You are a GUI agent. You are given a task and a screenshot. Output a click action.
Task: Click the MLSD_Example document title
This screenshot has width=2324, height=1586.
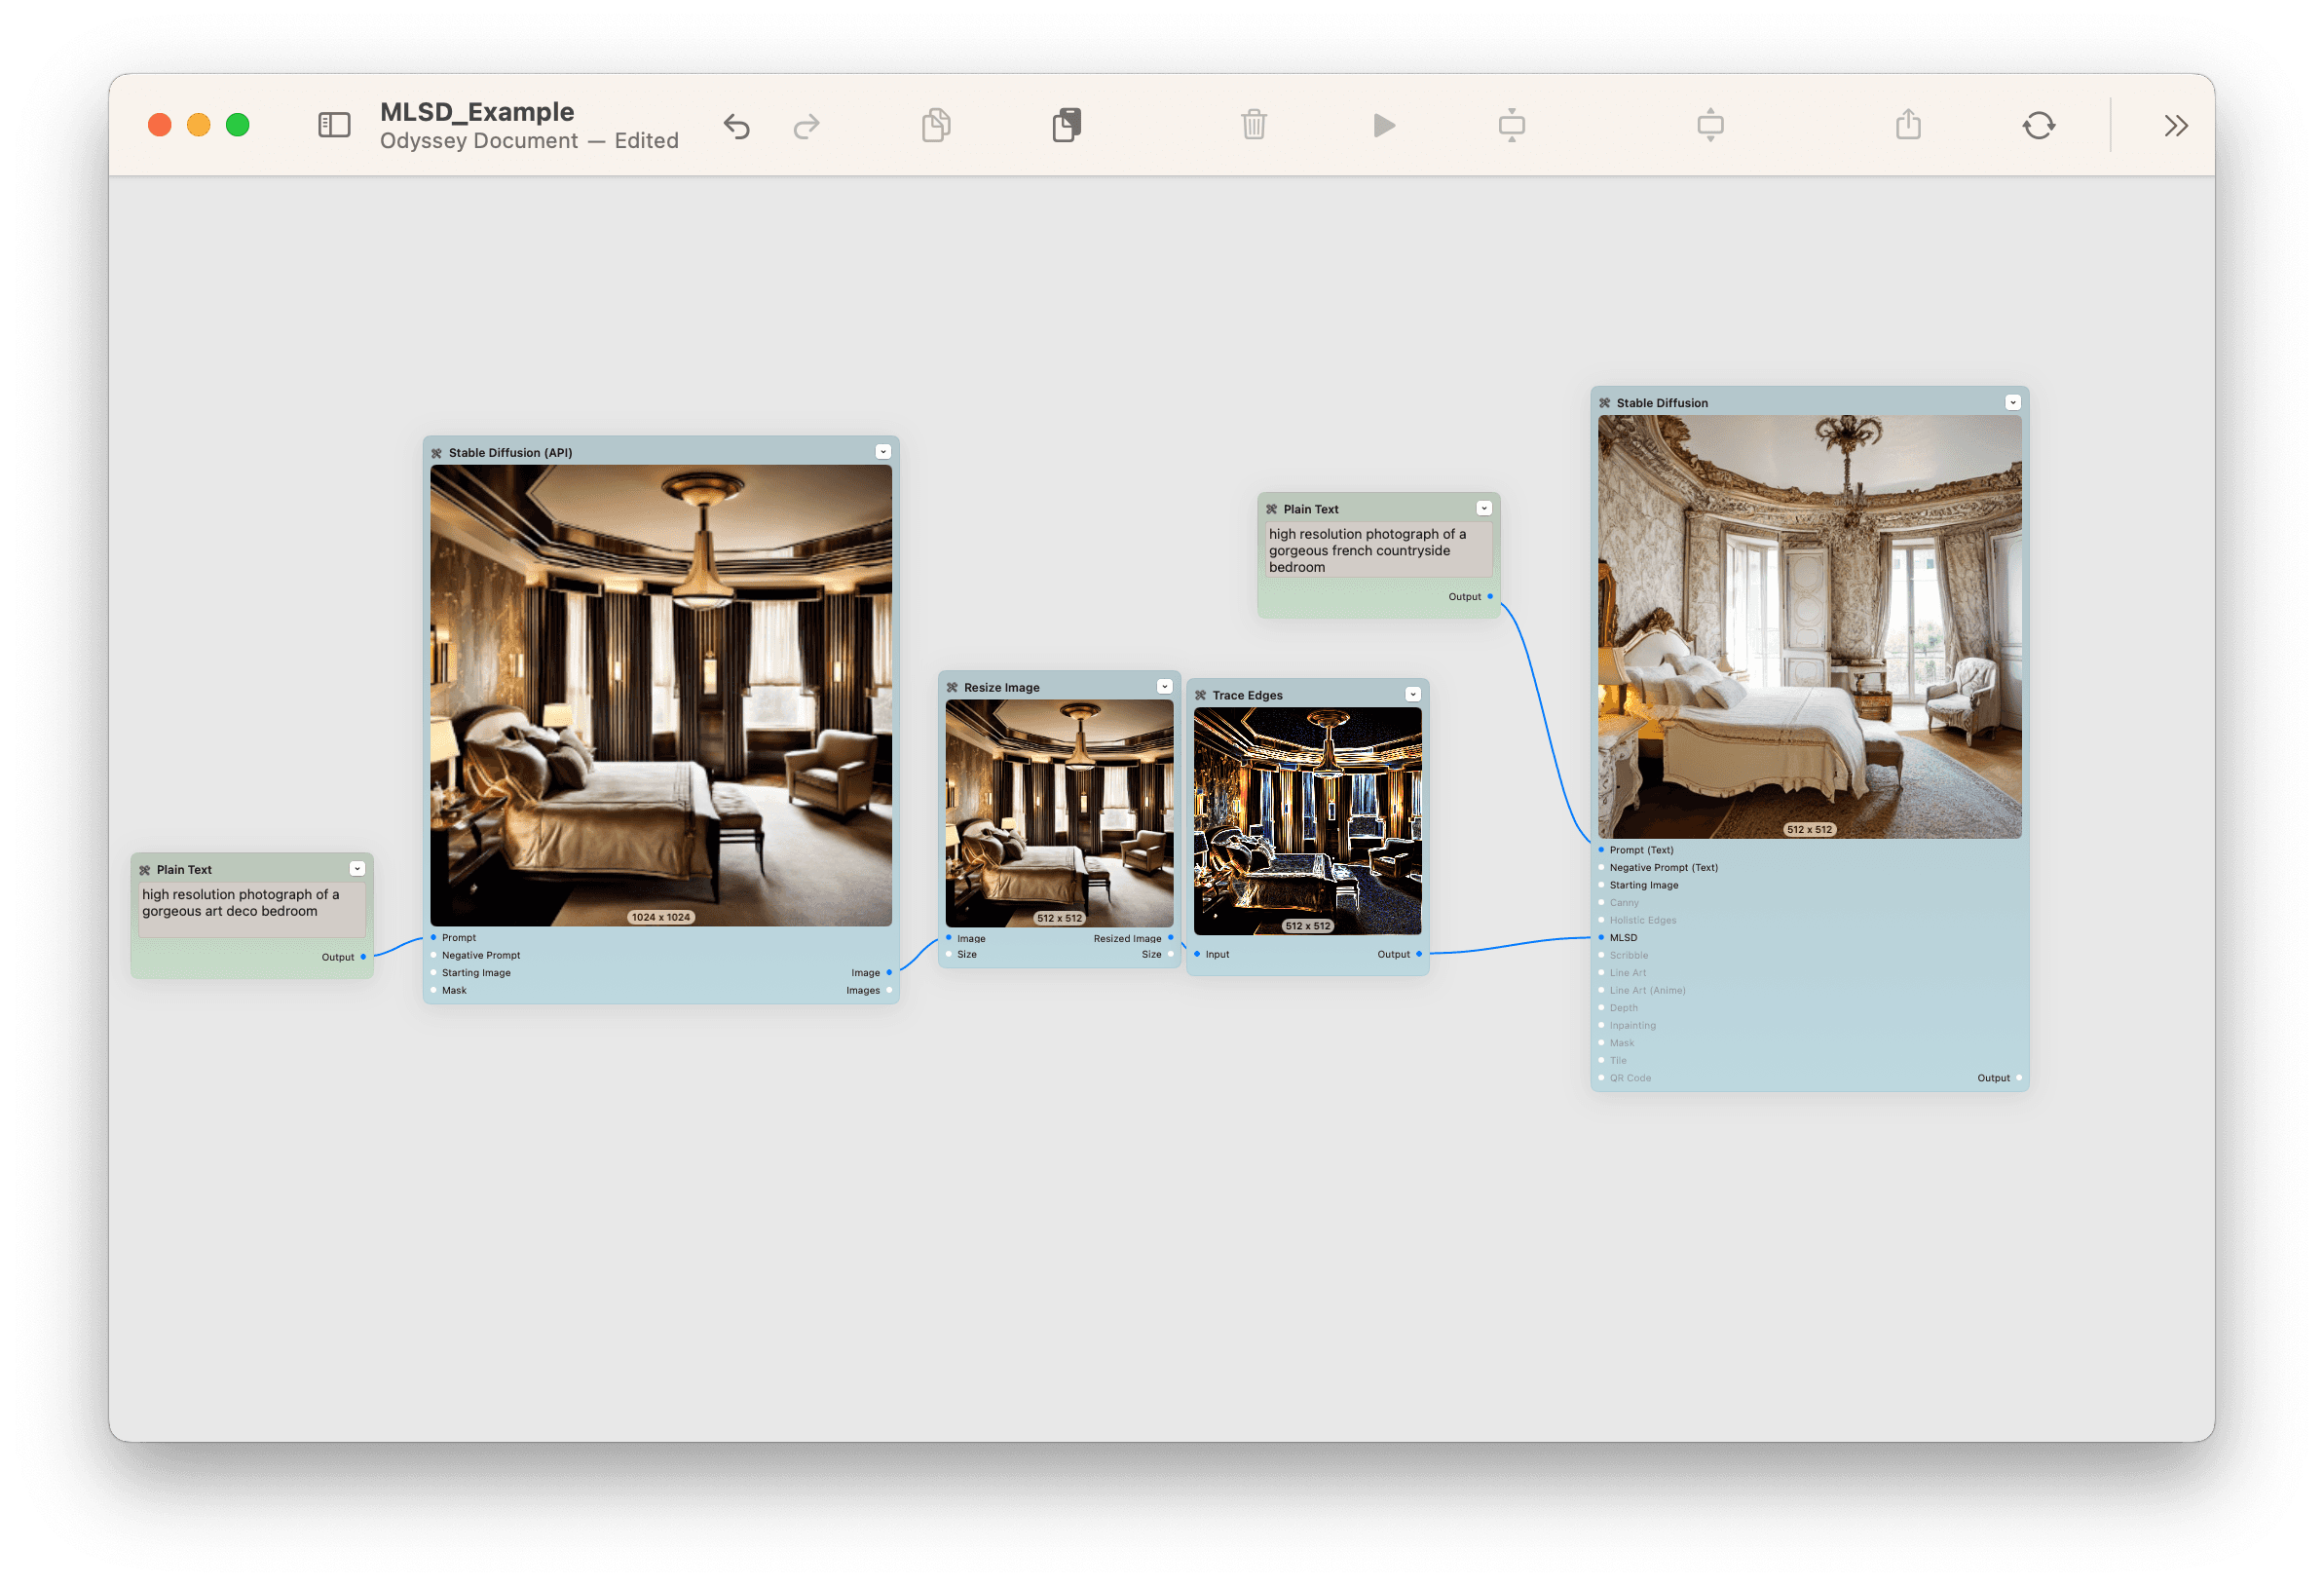(x=477, y=111)
